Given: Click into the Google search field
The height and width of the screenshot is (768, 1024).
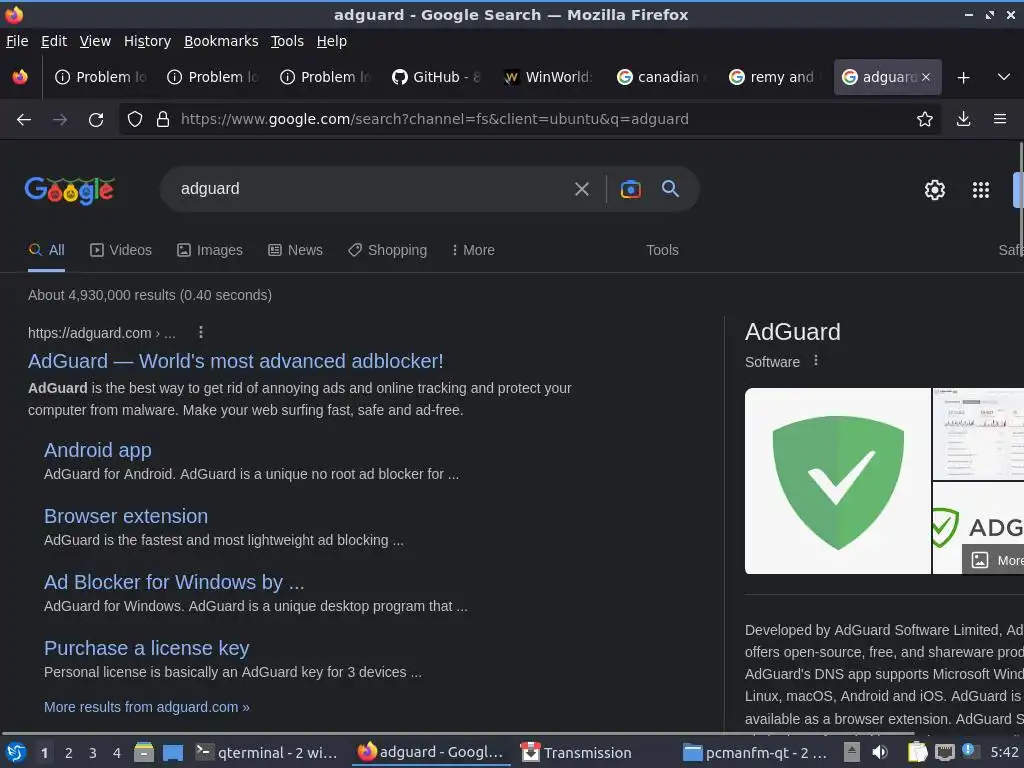Looking at the screenshot, I should (369, 189).
